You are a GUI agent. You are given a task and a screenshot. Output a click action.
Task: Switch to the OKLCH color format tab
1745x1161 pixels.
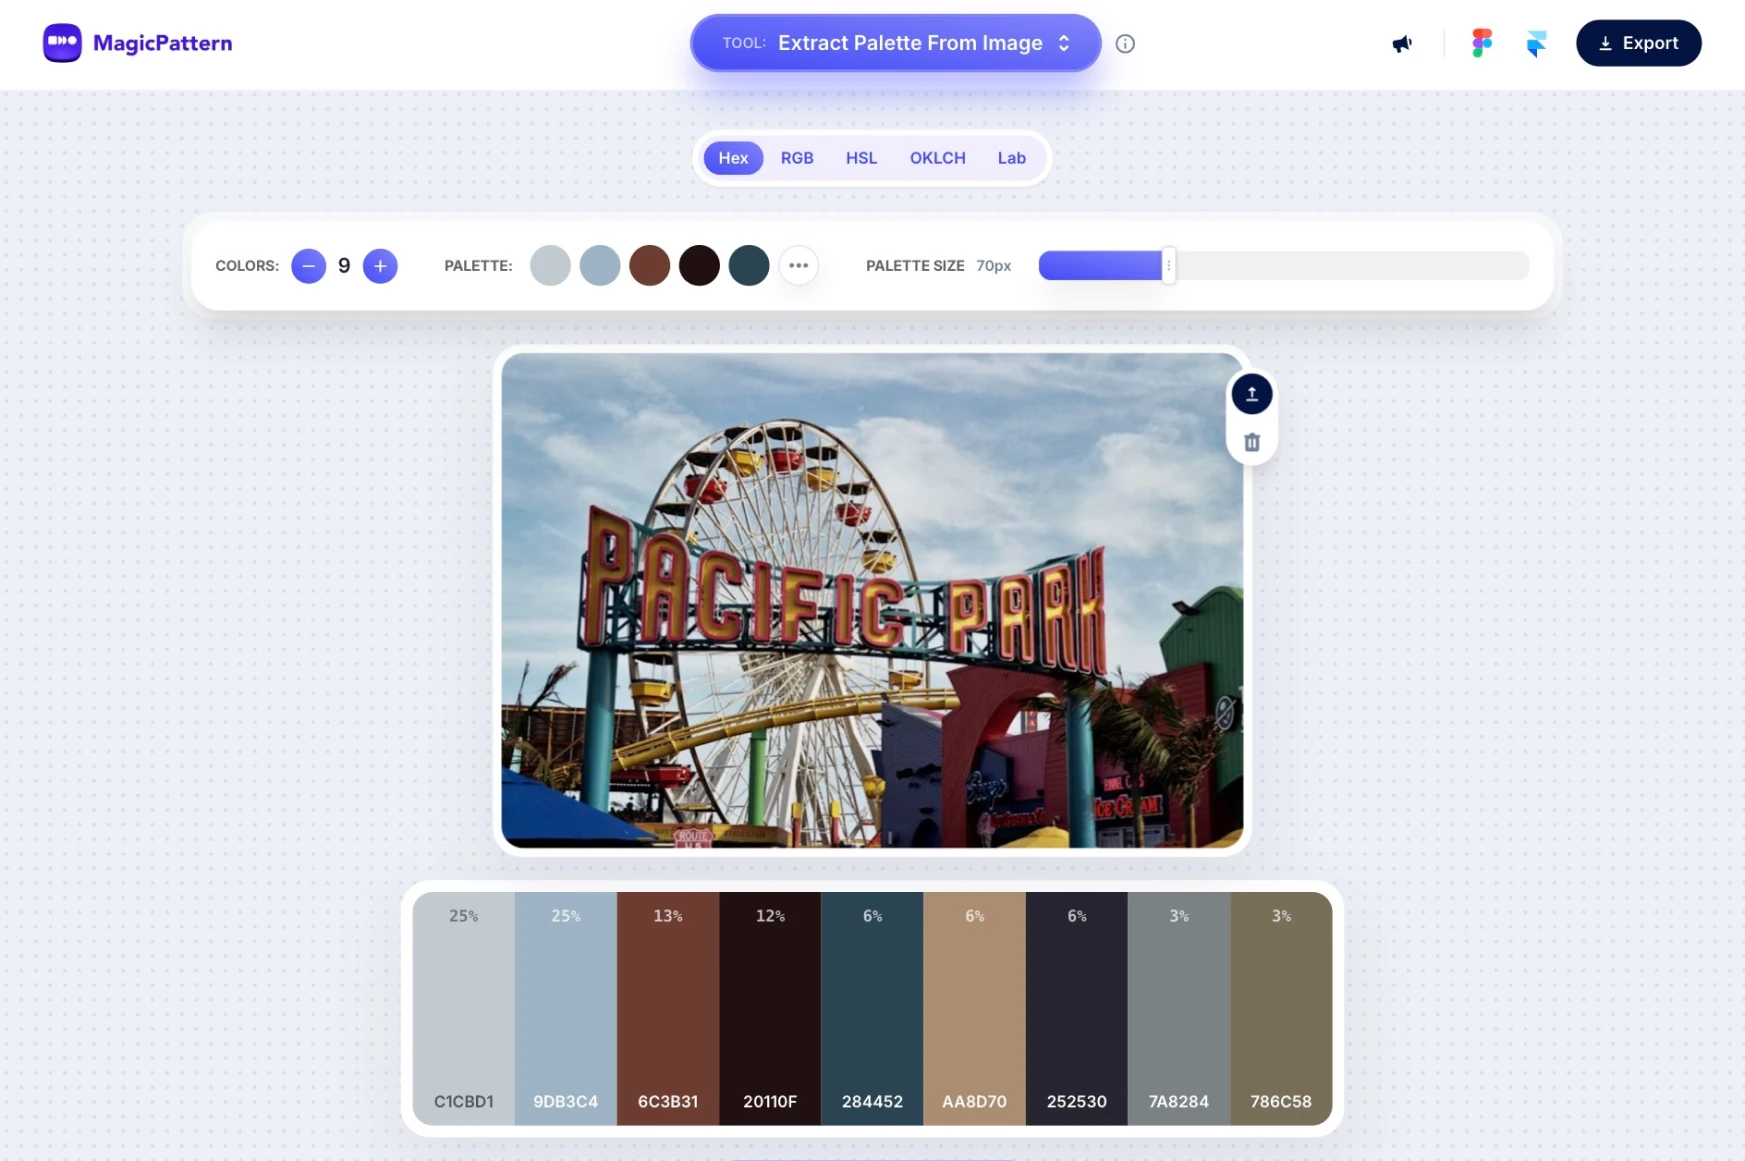tap(937, 158)
